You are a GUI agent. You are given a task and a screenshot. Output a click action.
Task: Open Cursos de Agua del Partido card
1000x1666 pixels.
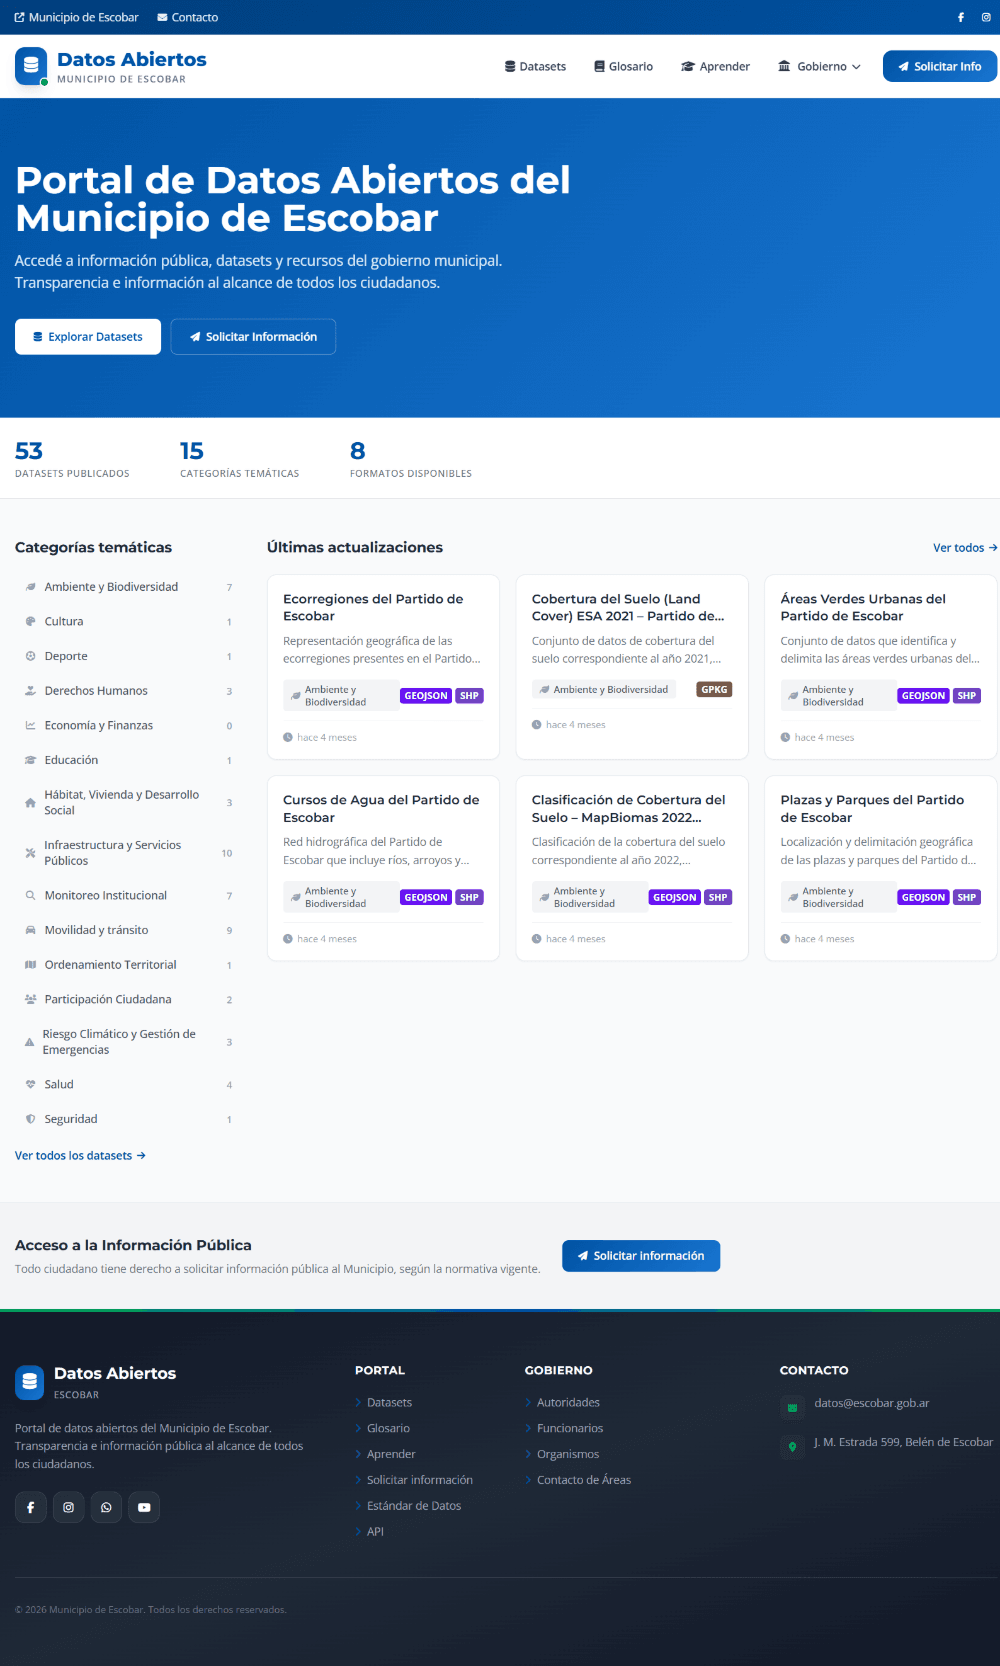[383, 868]
